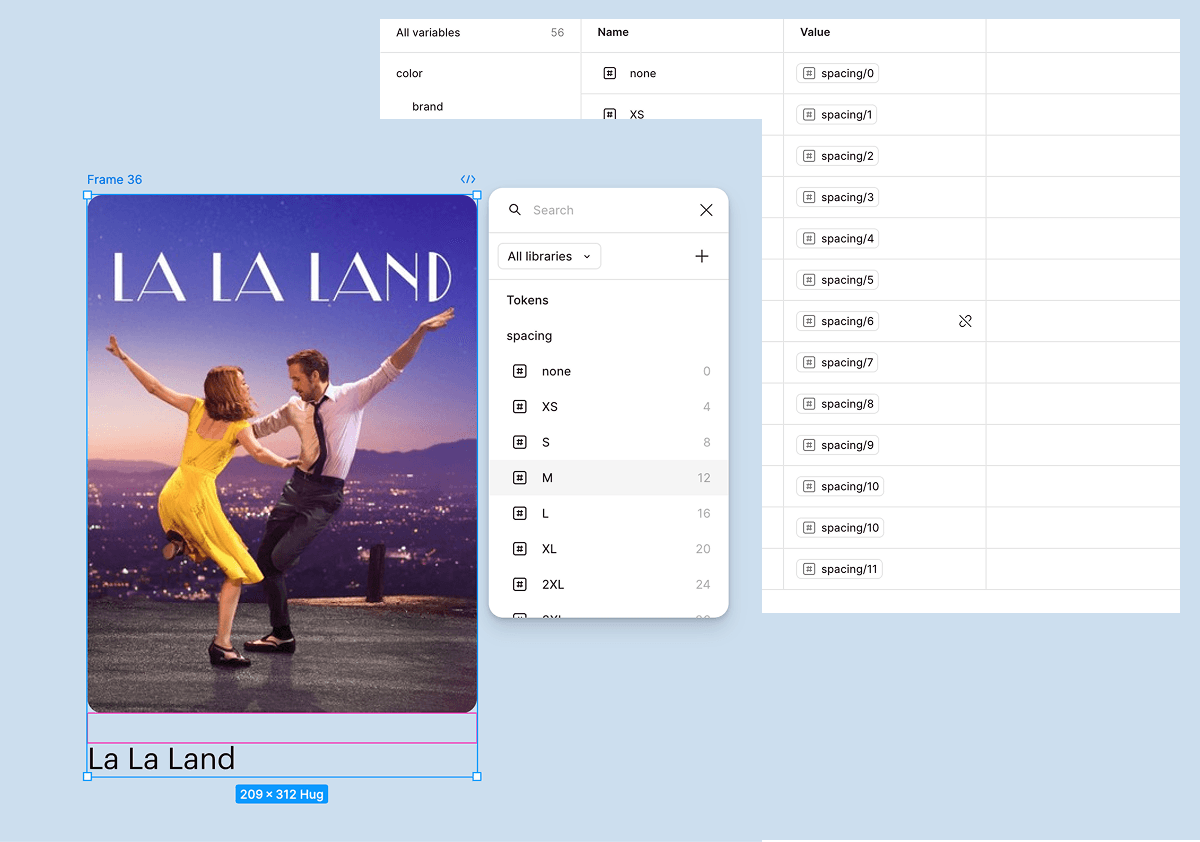The image size is (1200, 842).
Task: Select the XL spacing variable in picker
Action: [x=608, y=549]
